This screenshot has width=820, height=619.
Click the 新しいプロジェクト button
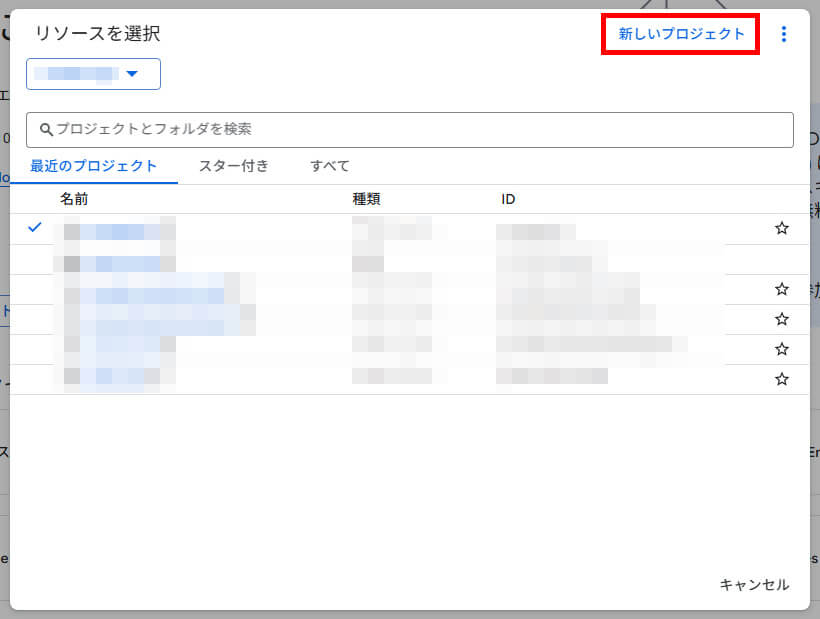[x=680, y=33]
